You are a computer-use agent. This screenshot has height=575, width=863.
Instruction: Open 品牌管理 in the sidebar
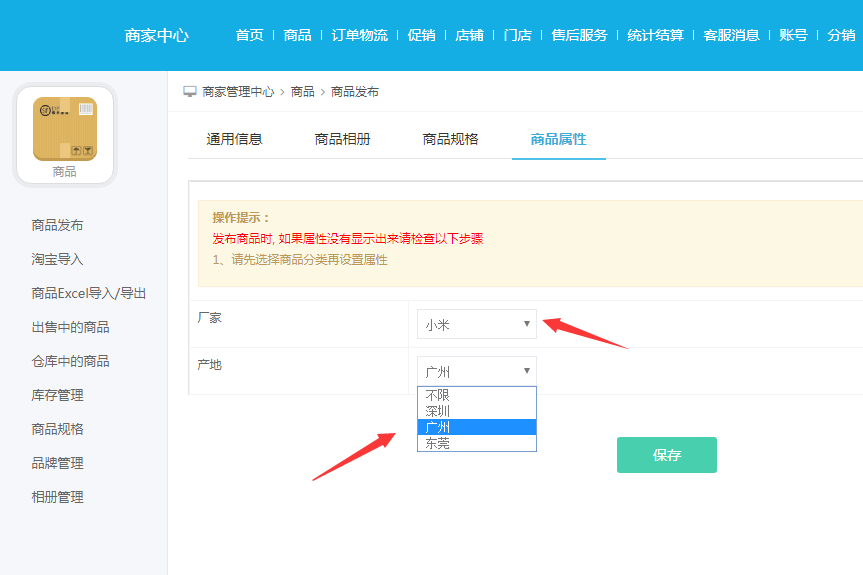57,463
